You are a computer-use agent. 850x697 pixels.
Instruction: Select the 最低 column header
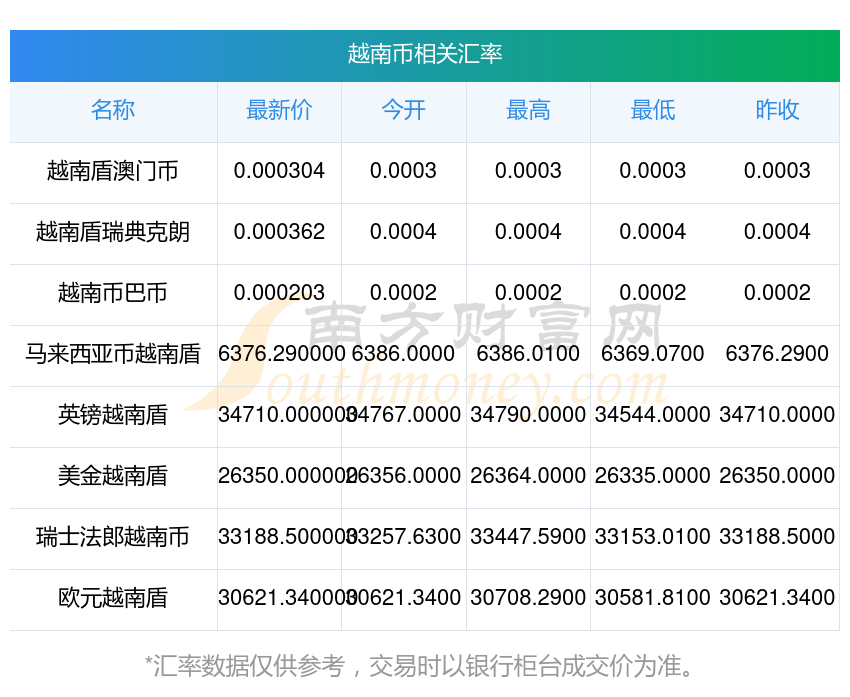point(652,111)
